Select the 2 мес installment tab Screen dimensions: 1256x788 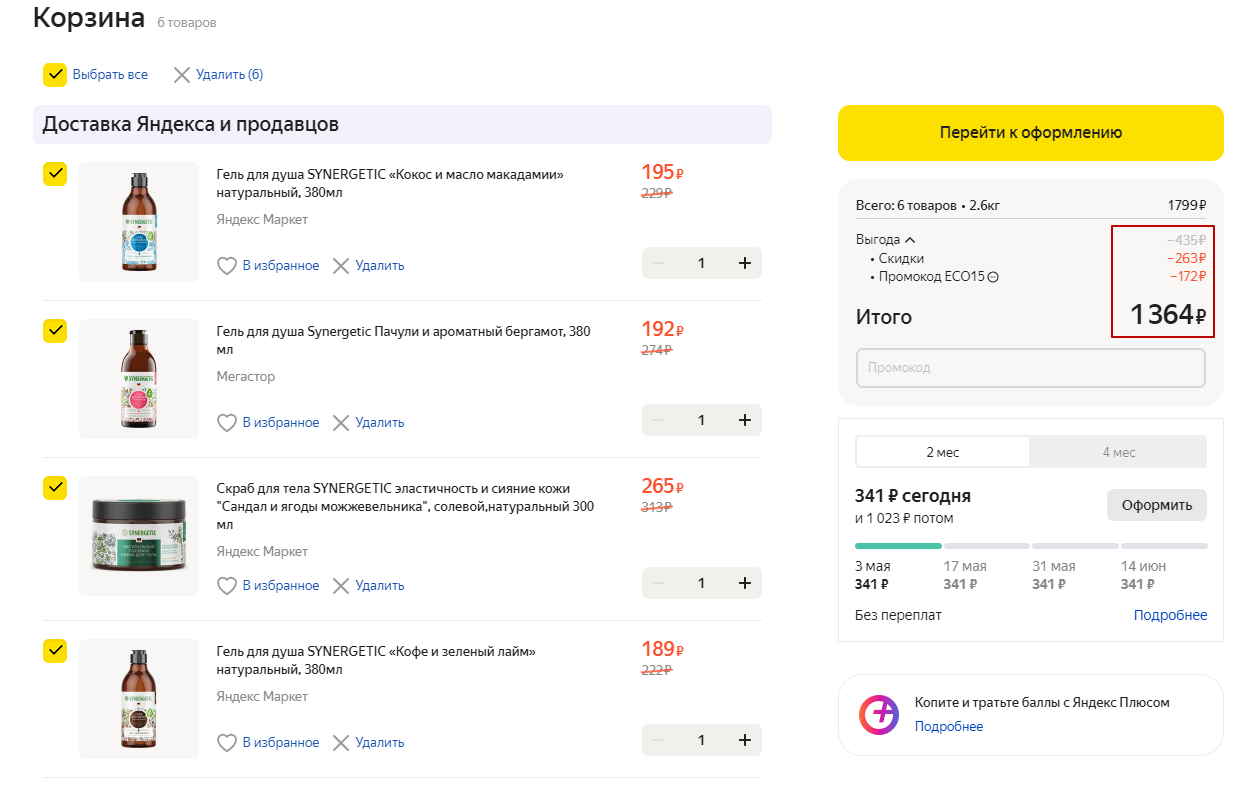pos(942,452)
